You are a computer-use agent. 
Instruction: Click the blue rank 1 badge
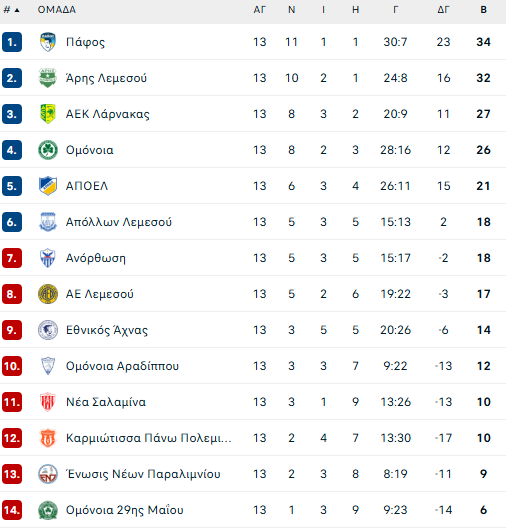(12, 42)
